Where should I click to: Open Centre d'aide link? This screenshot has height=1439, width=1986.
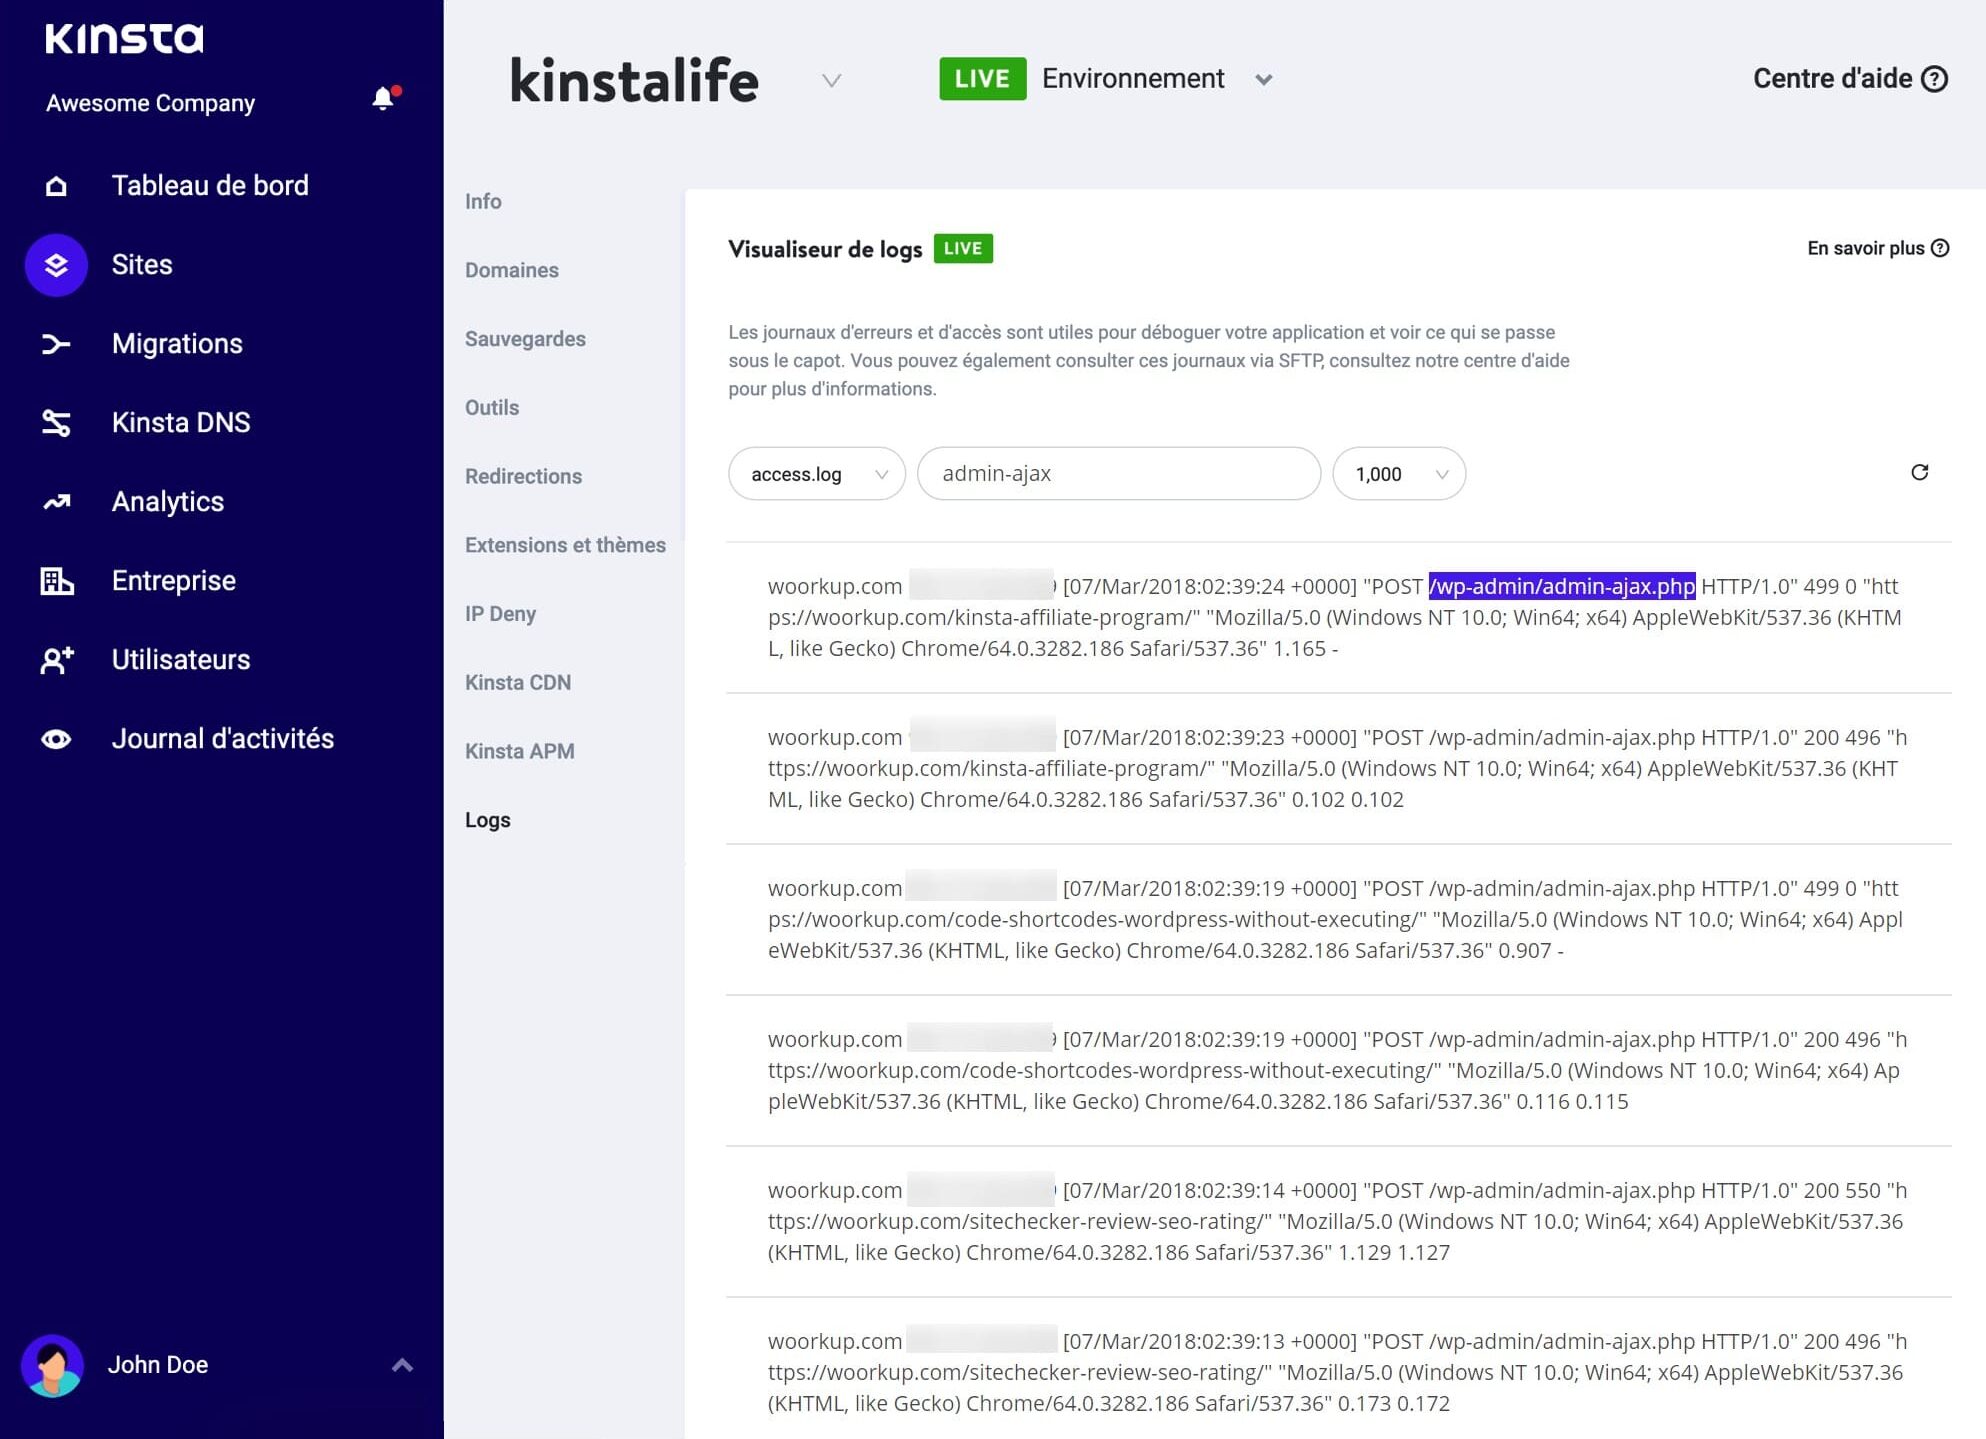point(1849,79)
